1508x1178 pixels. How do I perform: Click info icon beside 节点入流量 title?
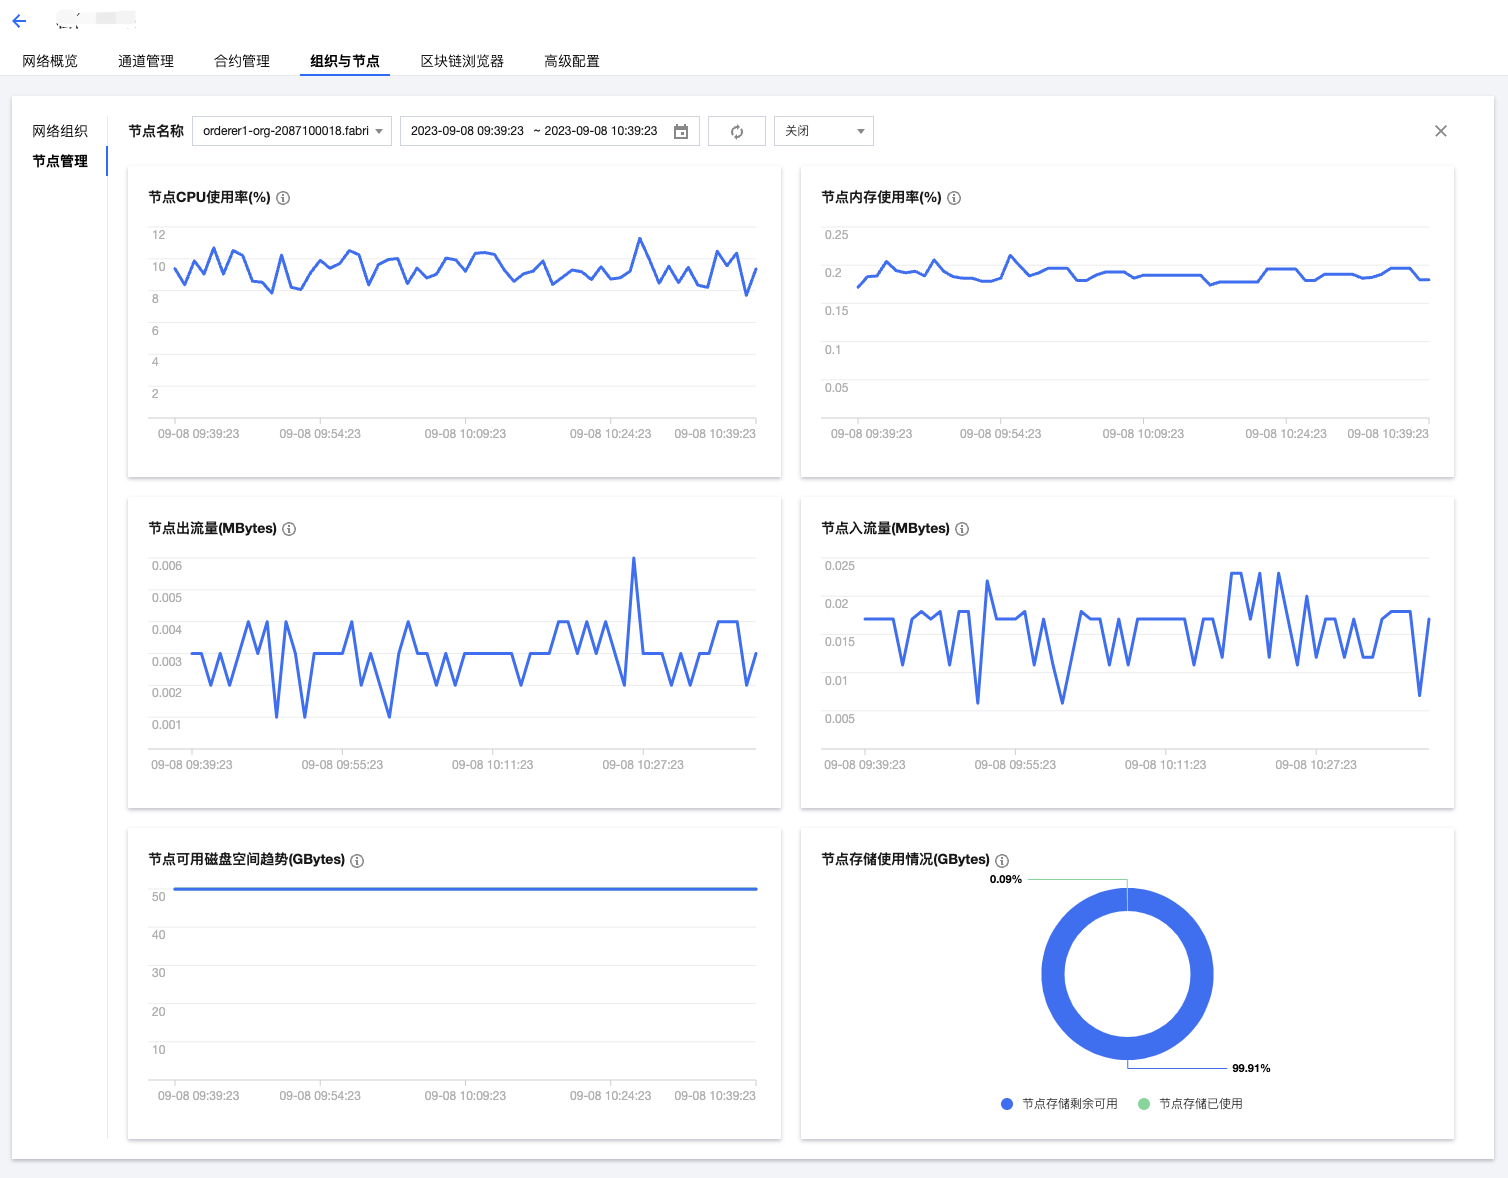click(x=962, y=529)
